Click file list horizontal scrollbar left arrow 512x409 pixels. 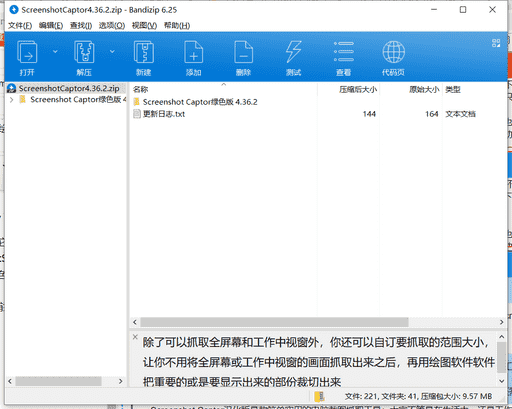point(135,322)
